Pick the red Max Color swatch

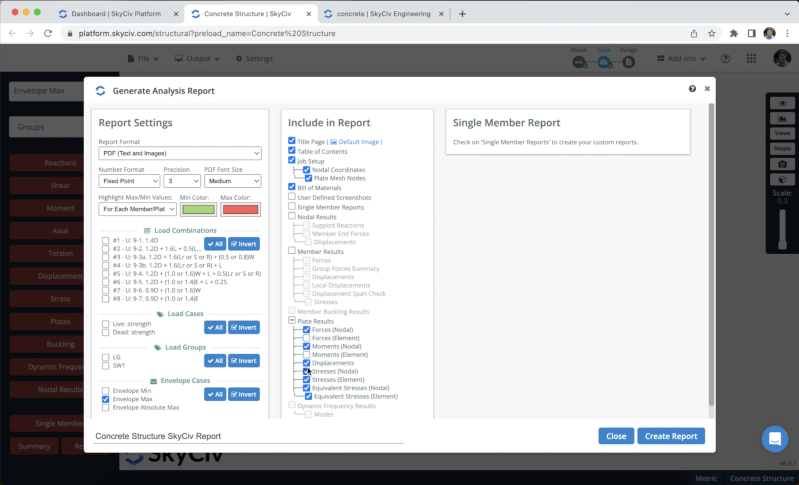(x=241, y=209)
